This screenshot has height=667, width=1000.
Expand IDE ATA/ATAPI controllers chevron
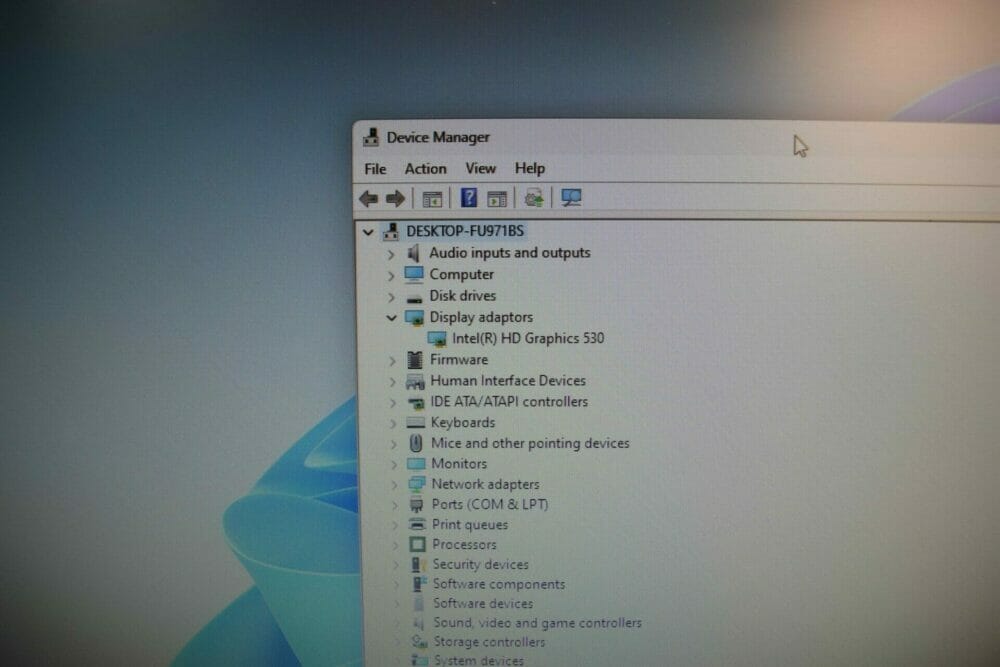[393, 403]
